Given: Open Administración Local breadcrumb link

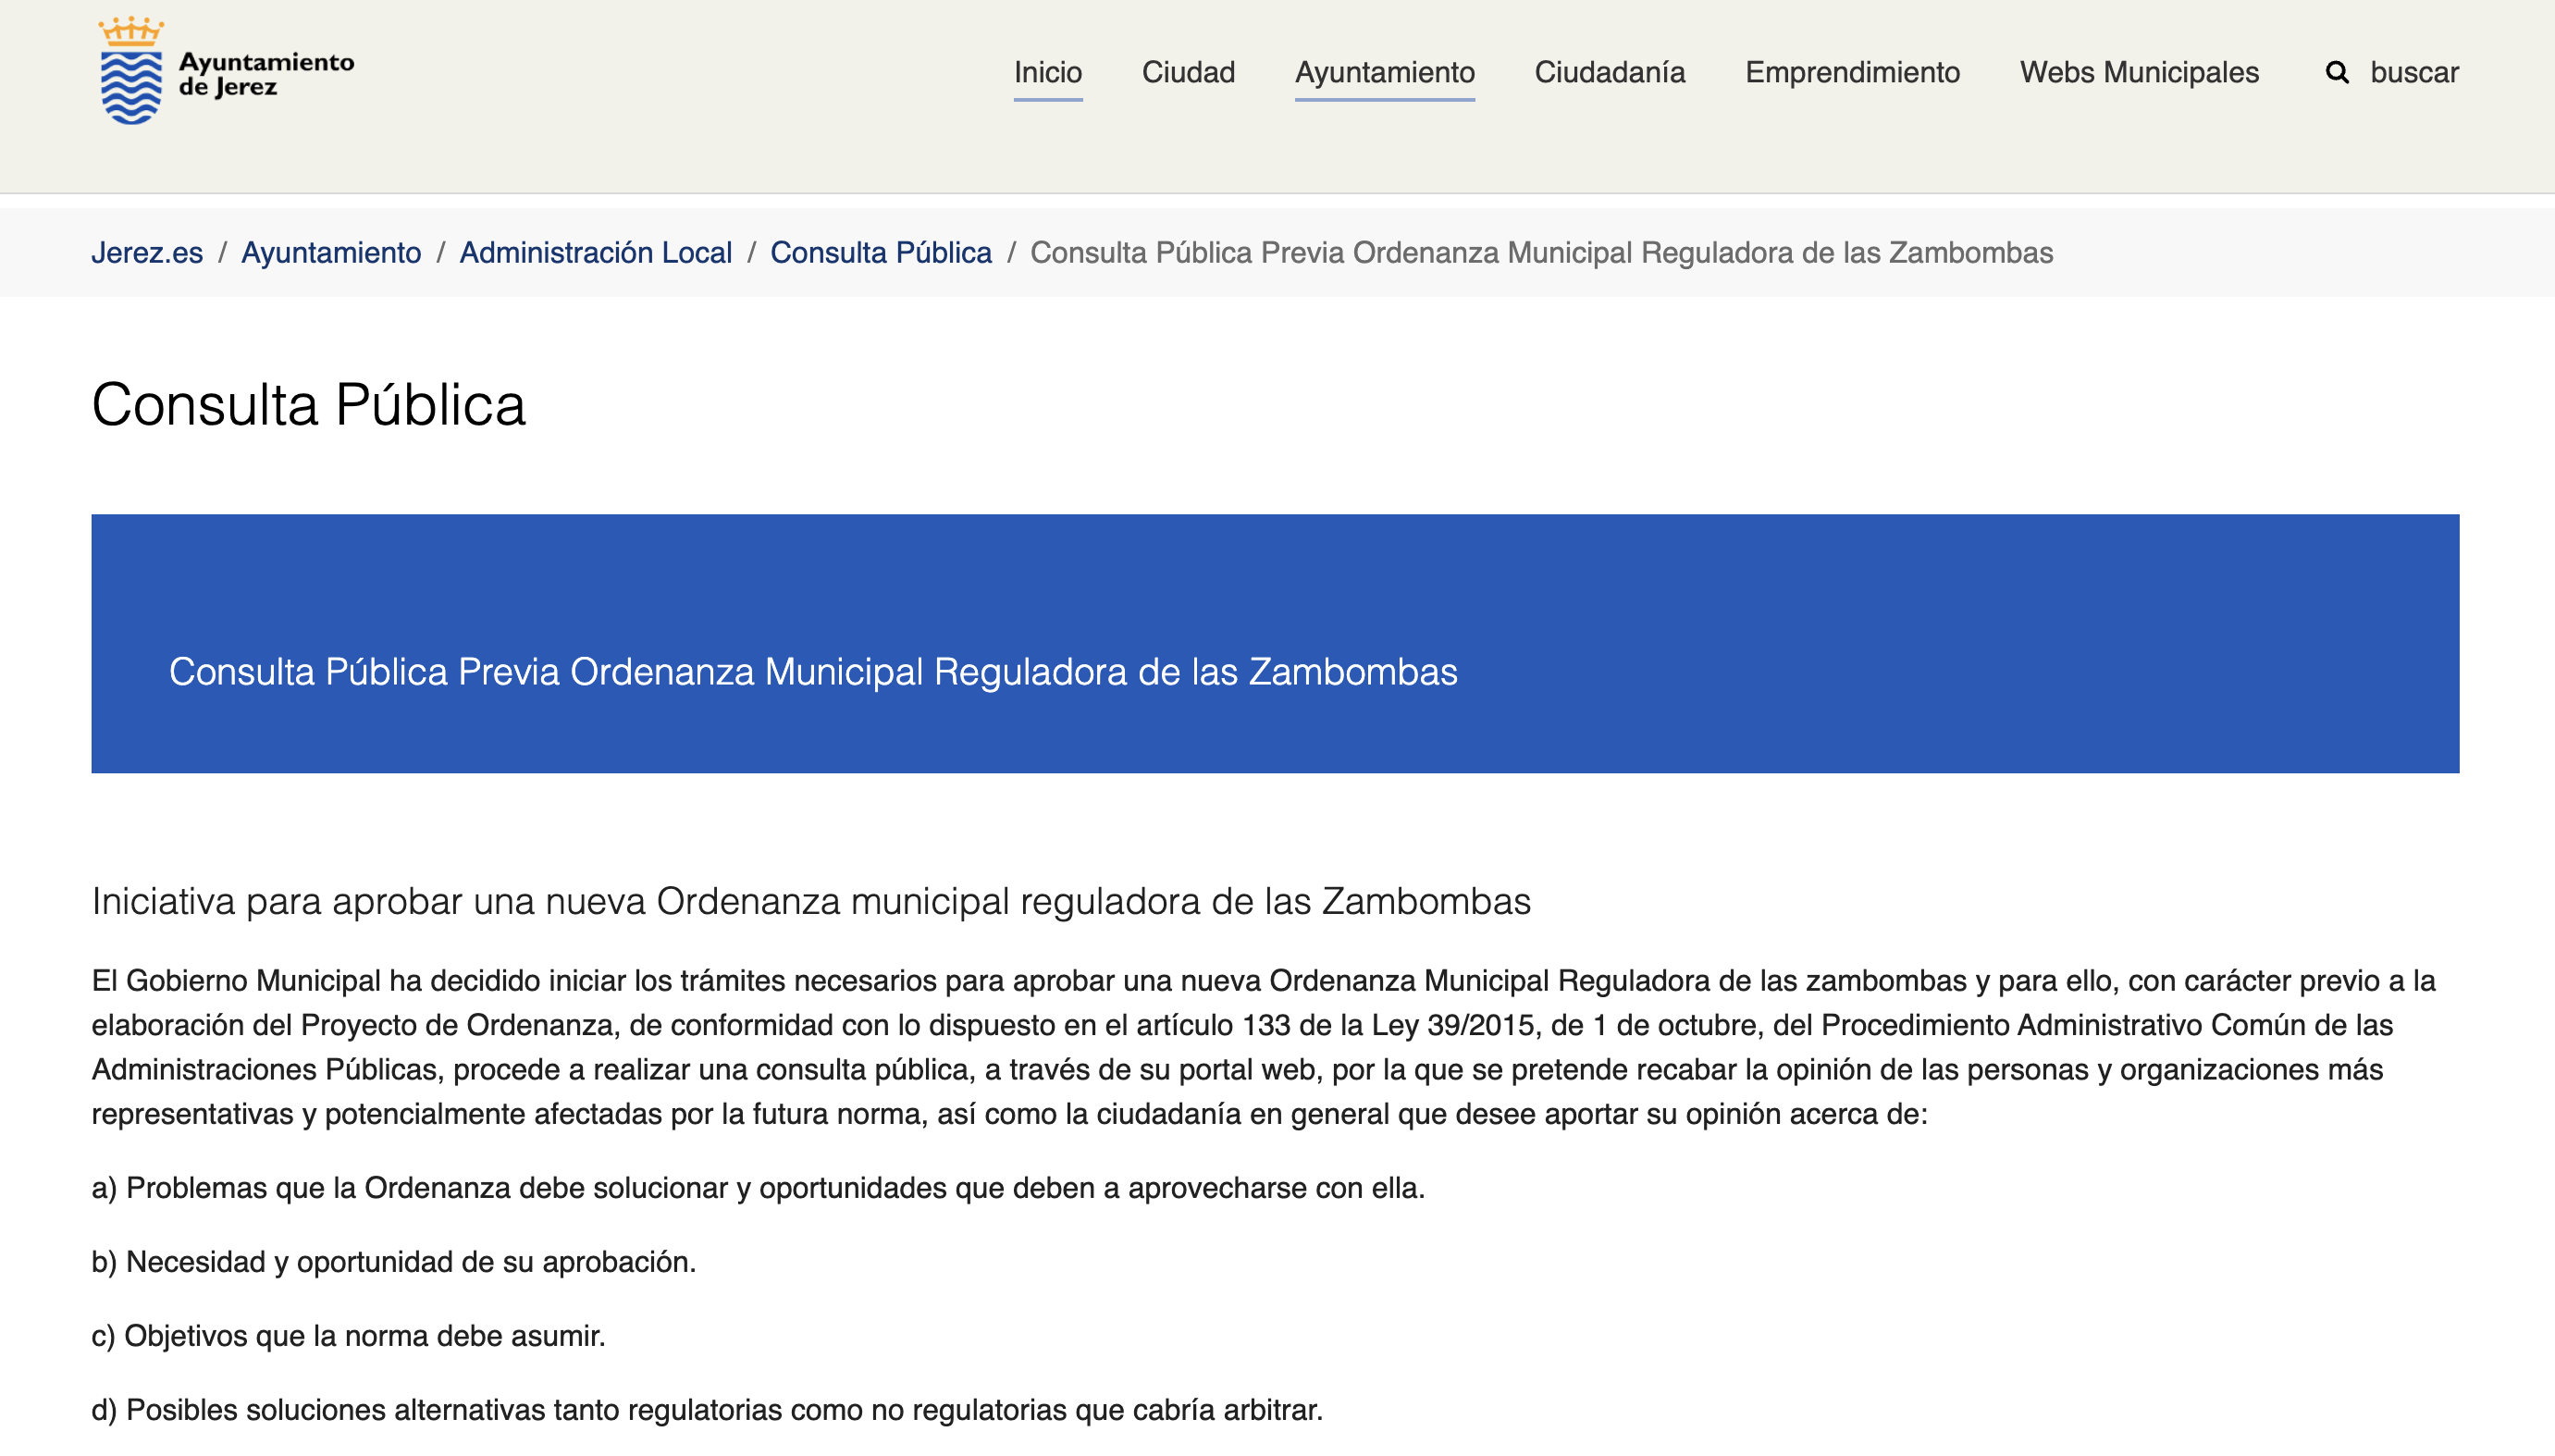Looking at the screenshot, I should point(595,253).
